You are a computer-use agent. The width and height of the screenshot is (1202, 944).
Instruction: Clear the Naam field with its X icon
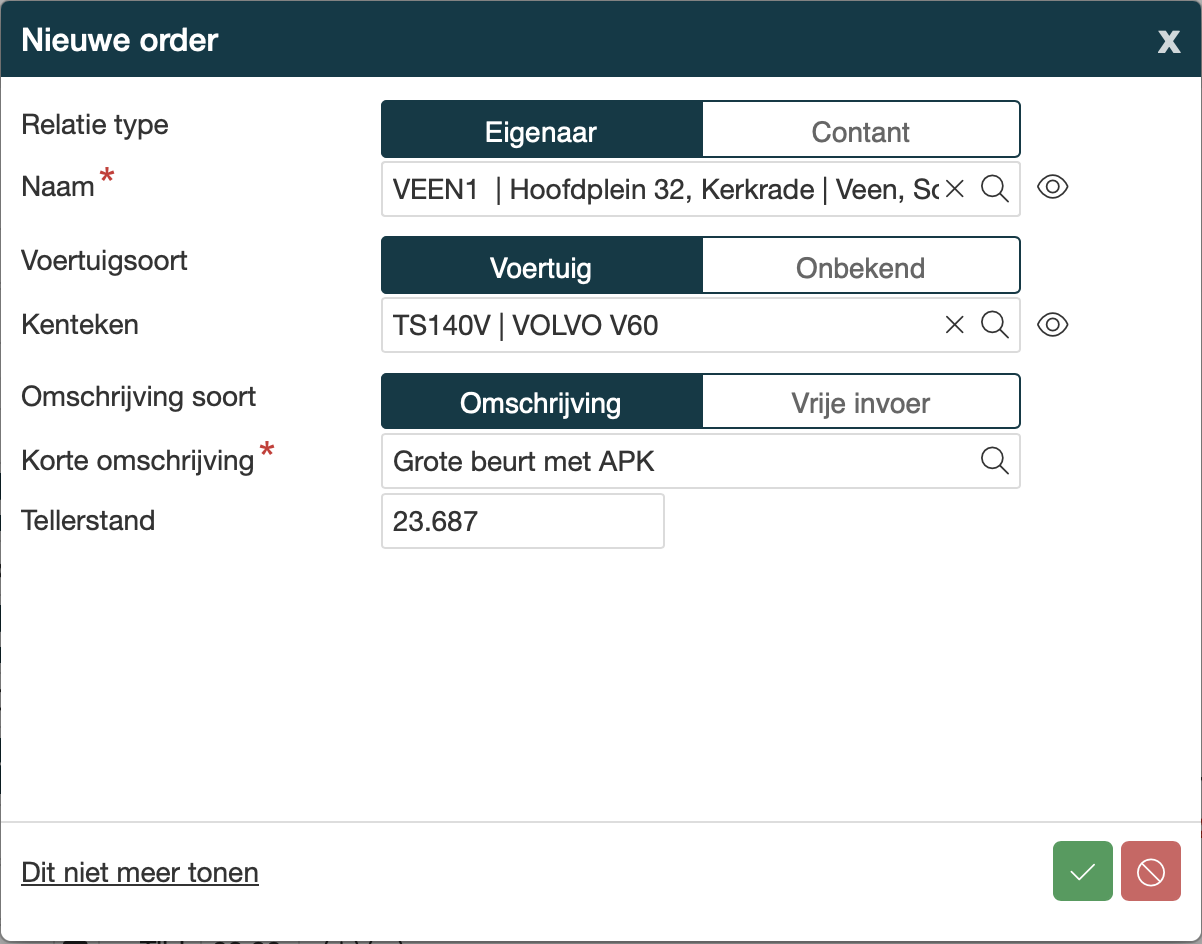tap(955, 188)
